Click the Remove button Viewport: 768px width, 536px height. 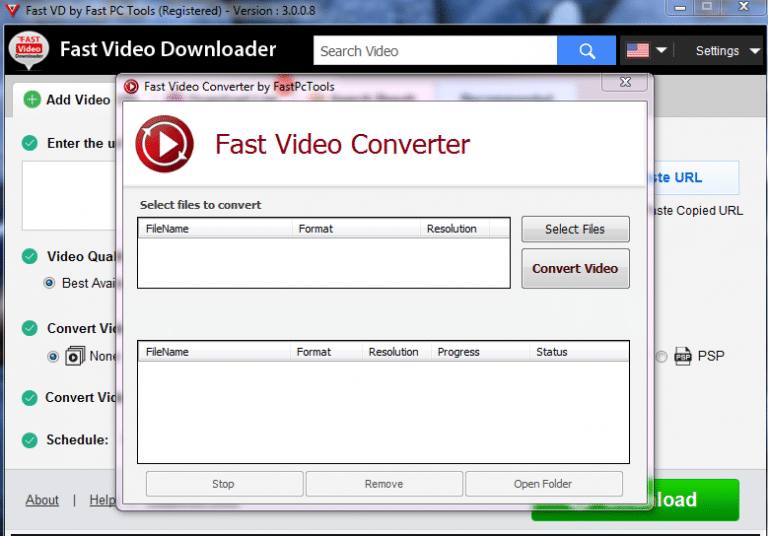(384, 484)
